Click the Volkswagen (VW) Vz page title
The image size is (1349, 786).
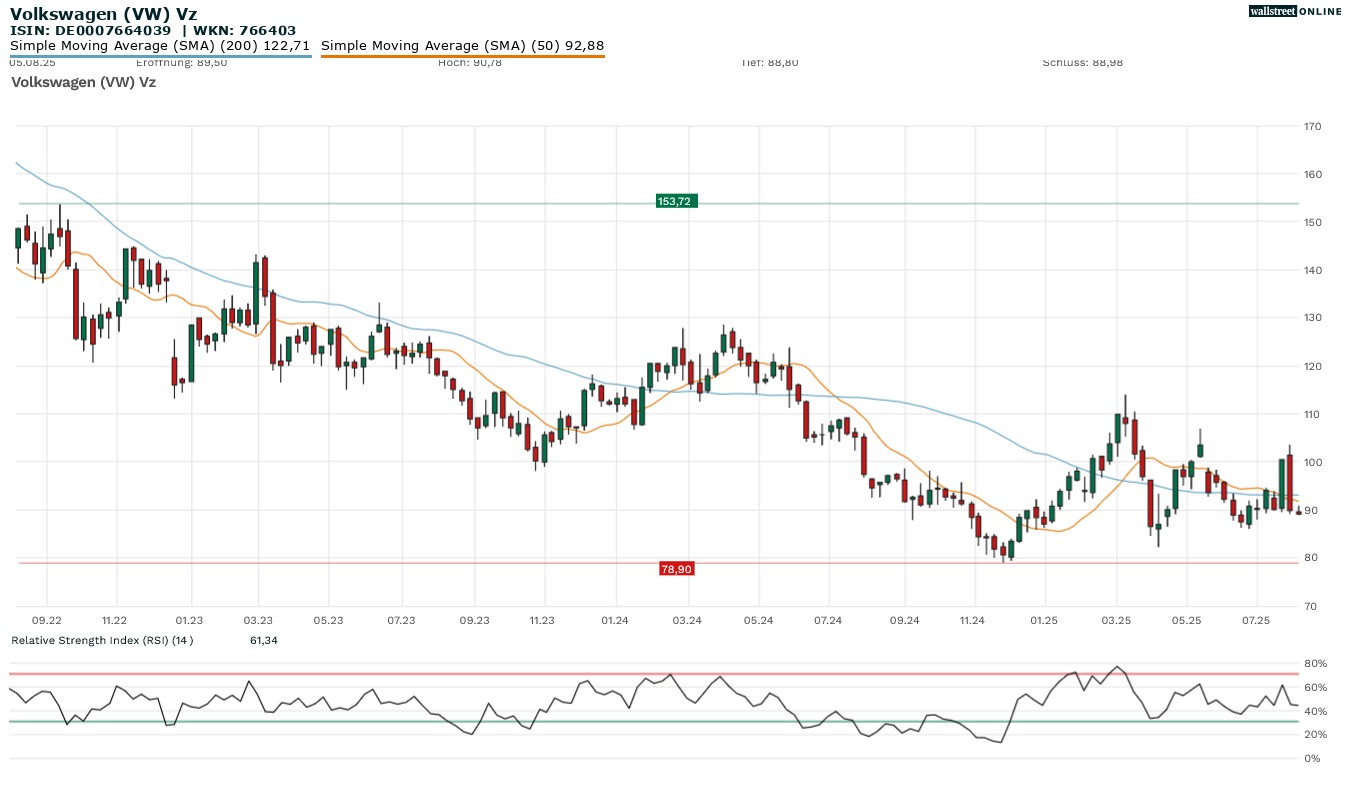(103, 14)
